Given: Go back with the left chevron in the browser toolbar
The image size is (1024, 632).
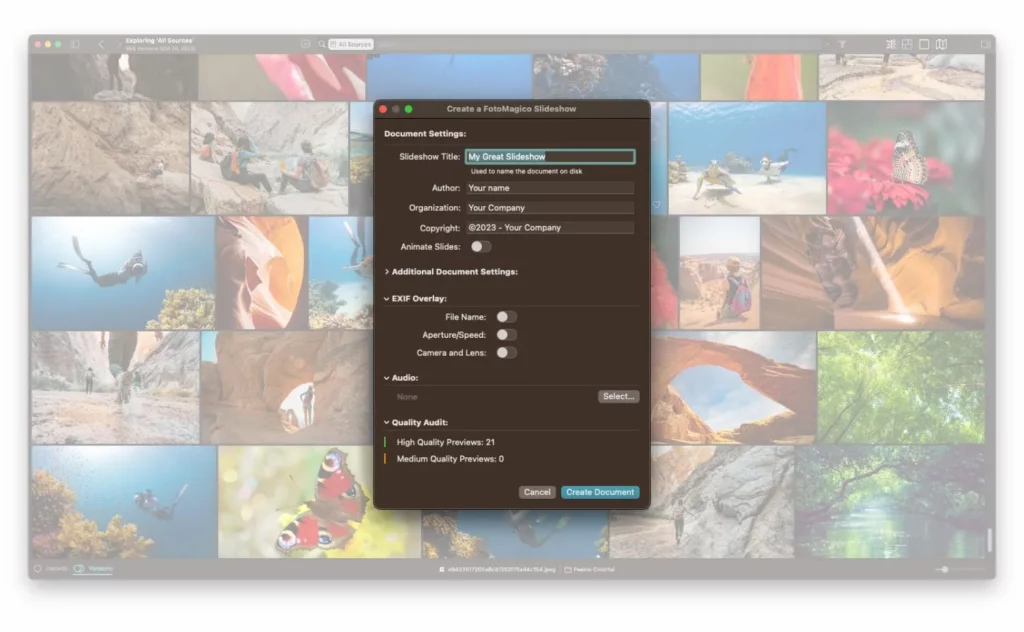Looking at the screenshot, I should (101, 44).
